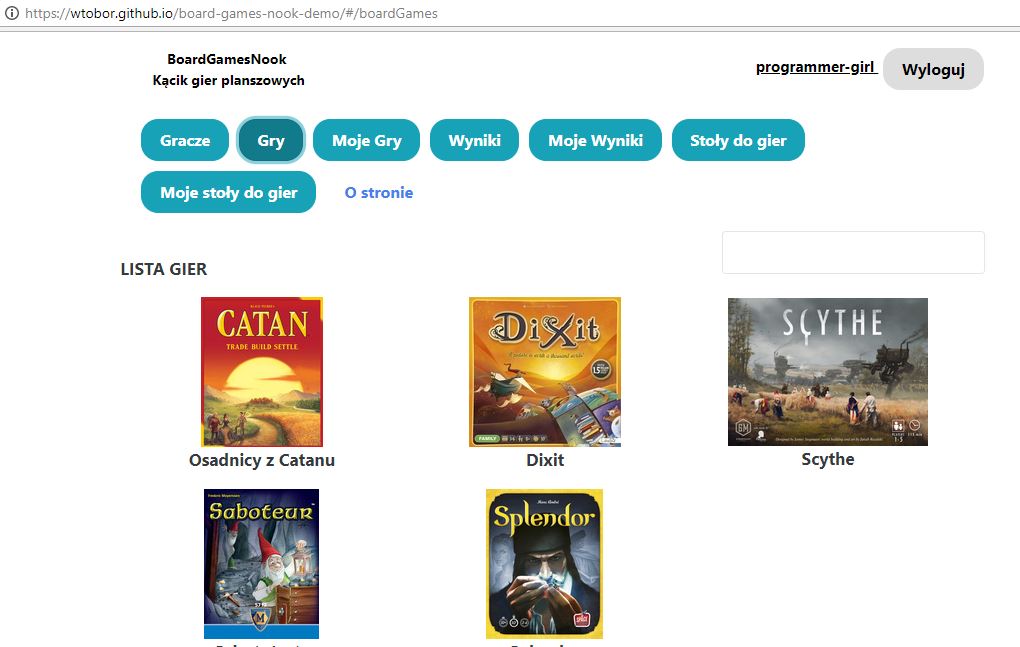
Task: Click the BoardGamesNook site title
Action: [227, 60]
